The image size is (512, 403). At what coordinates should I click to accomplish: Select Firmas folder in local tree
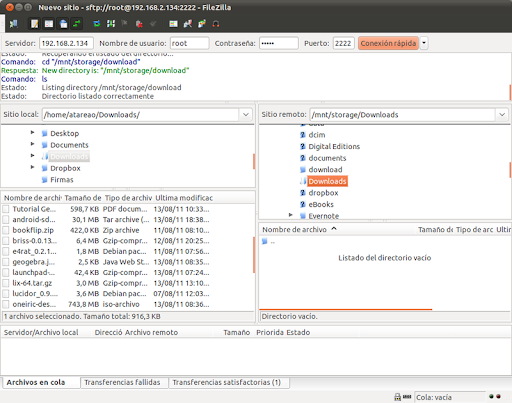pos(62,180)
